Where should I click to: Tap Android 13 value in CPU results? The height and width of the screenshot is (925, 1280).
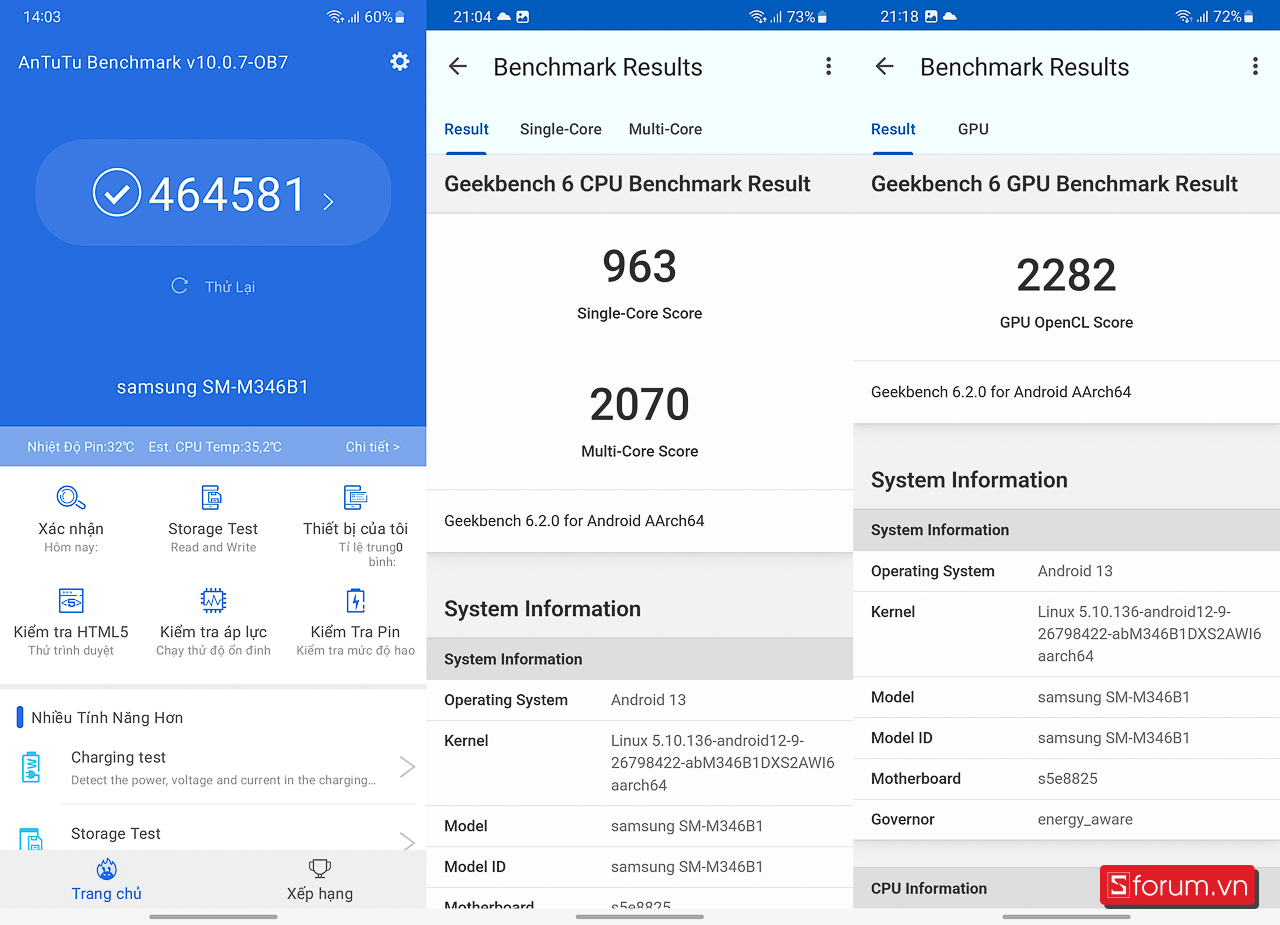tap(648, 700)
